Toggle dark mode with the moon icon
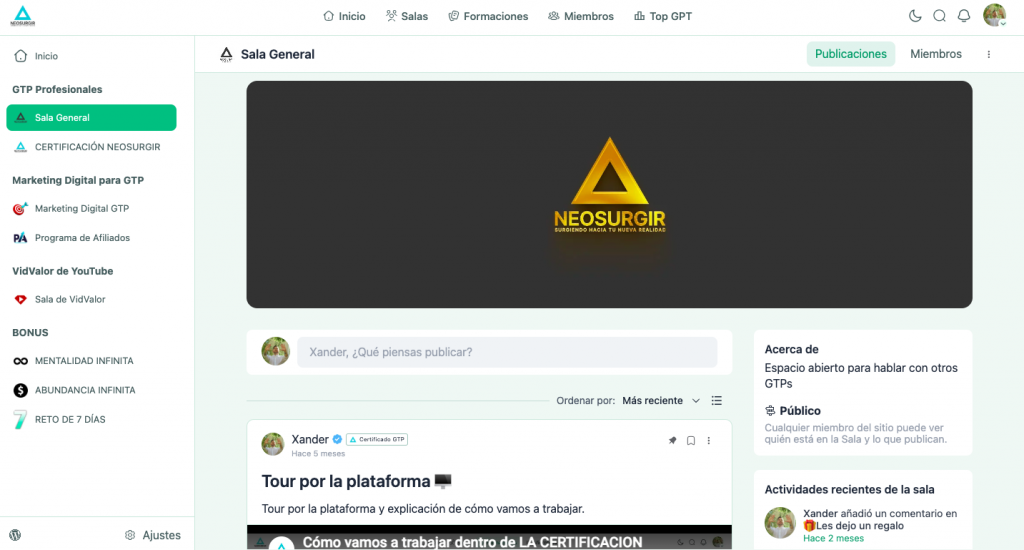 click(915, 16)
